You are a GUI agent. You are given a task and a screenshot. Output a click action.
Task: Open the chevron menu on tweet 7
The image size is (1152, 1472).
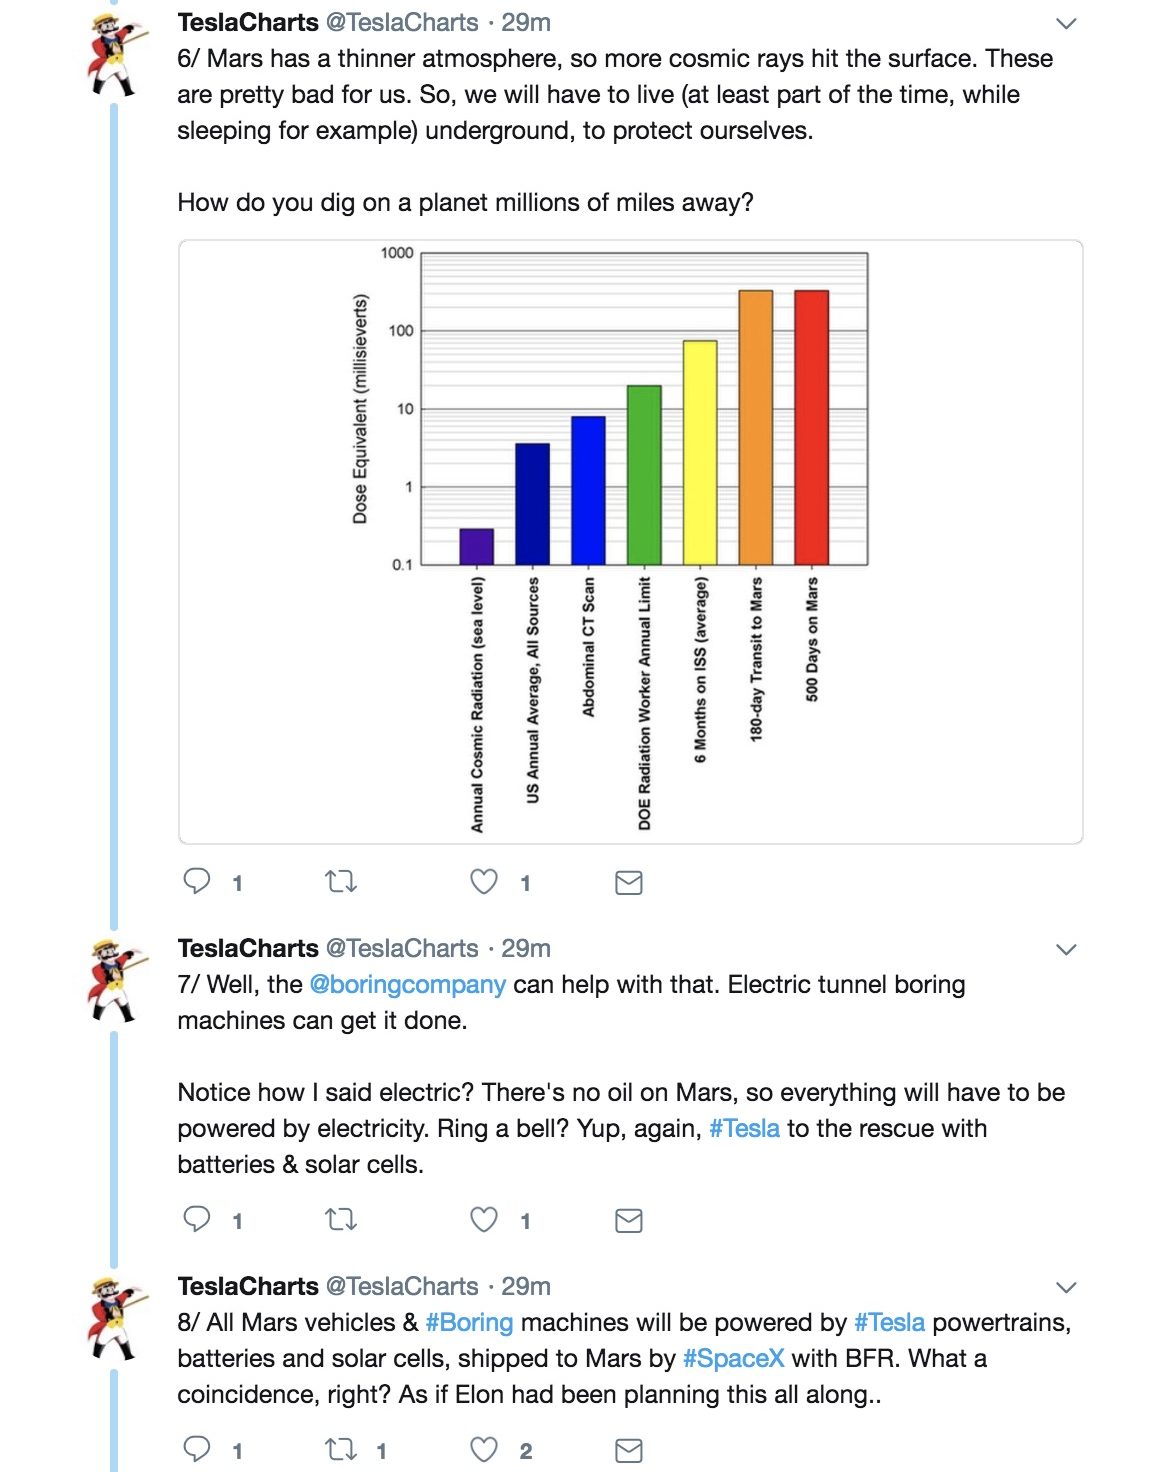point(1066,949)
